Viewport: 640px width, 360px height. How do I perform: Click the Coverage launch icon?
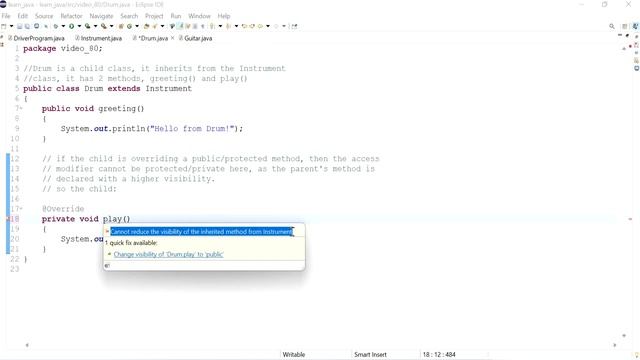pos(88,26)
